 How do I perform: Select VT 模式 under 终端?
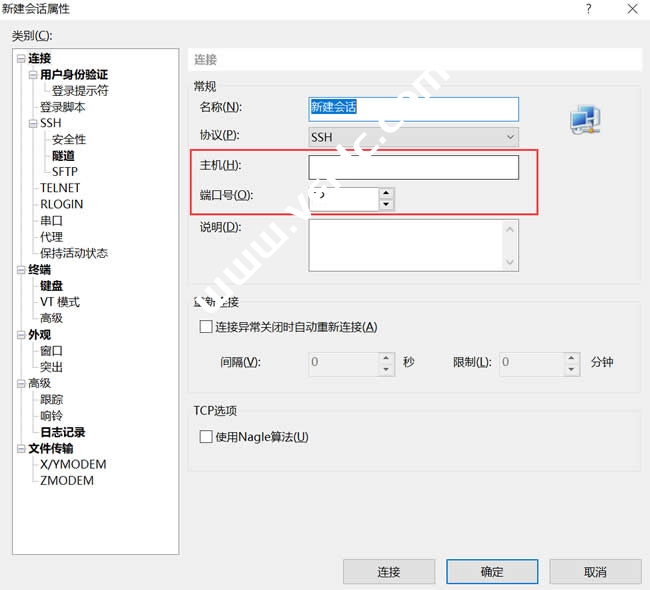coord(60,302)
